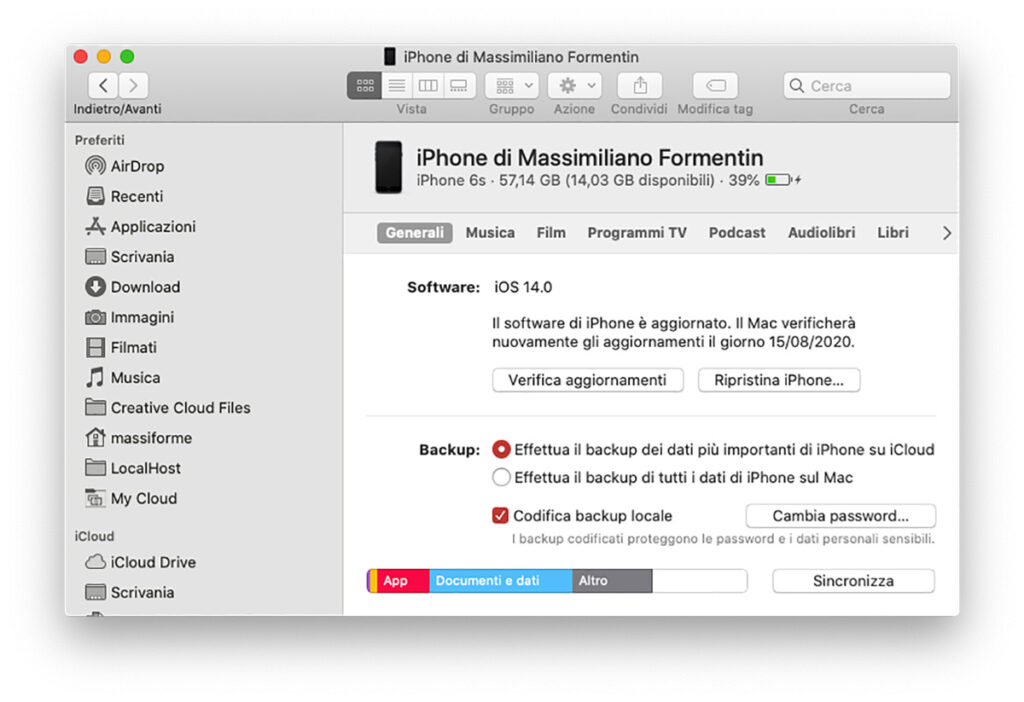Screen dimensions: 1024x702
Task: Switch to the Podcast tab
Action: coord(737,232)
